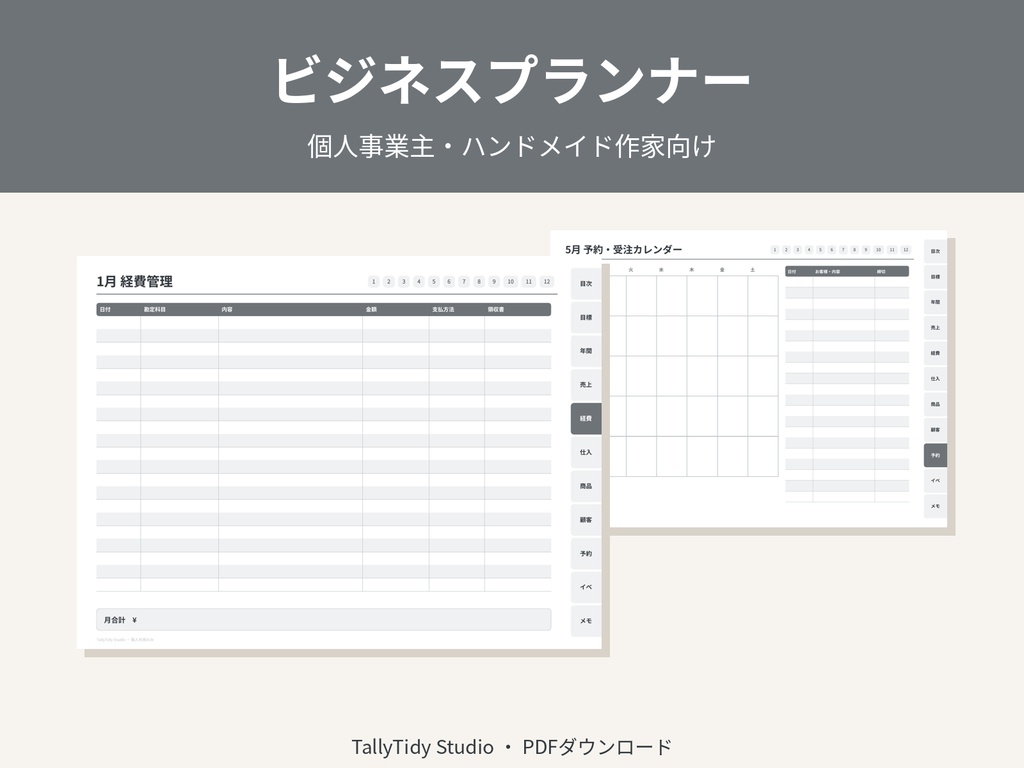The image size is (1024, 768).
Task: Open 経費 tab on the 予約カレンダー page
Action: click(x=935, y=353)
